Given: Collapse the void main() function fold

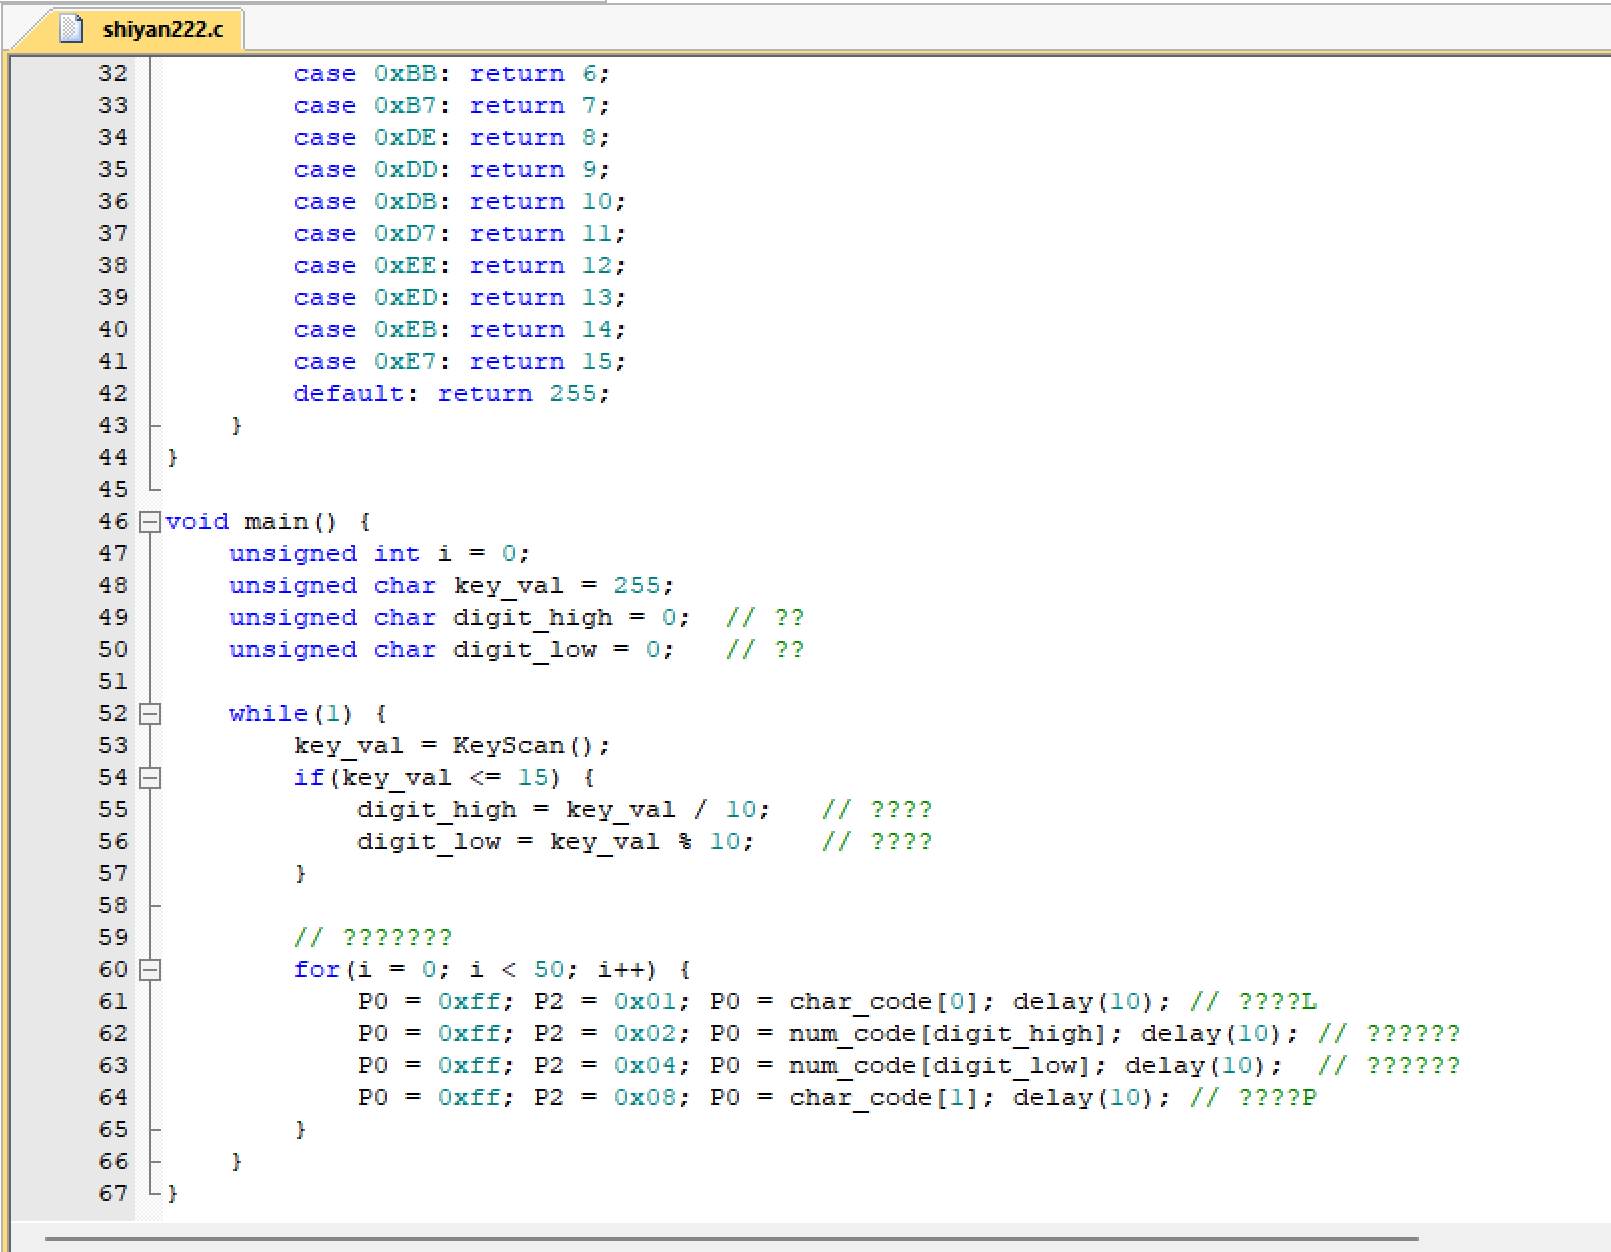Looking at the screenshot, I should 150,522.
